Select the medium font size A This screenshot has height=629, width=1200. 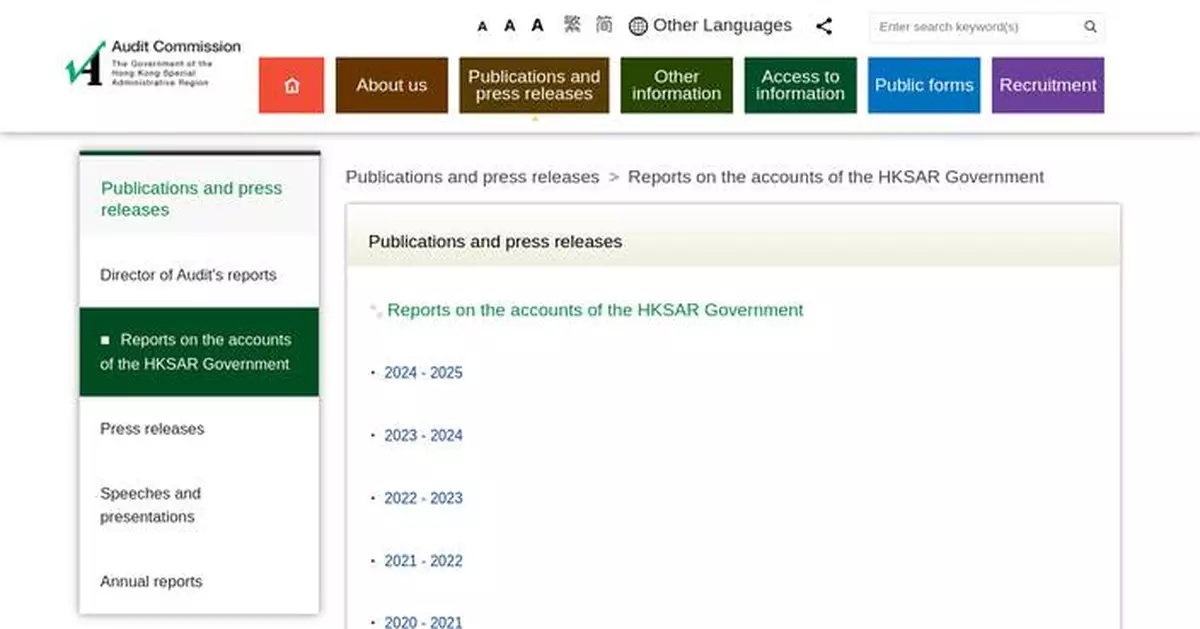click(x=509, y=26)
